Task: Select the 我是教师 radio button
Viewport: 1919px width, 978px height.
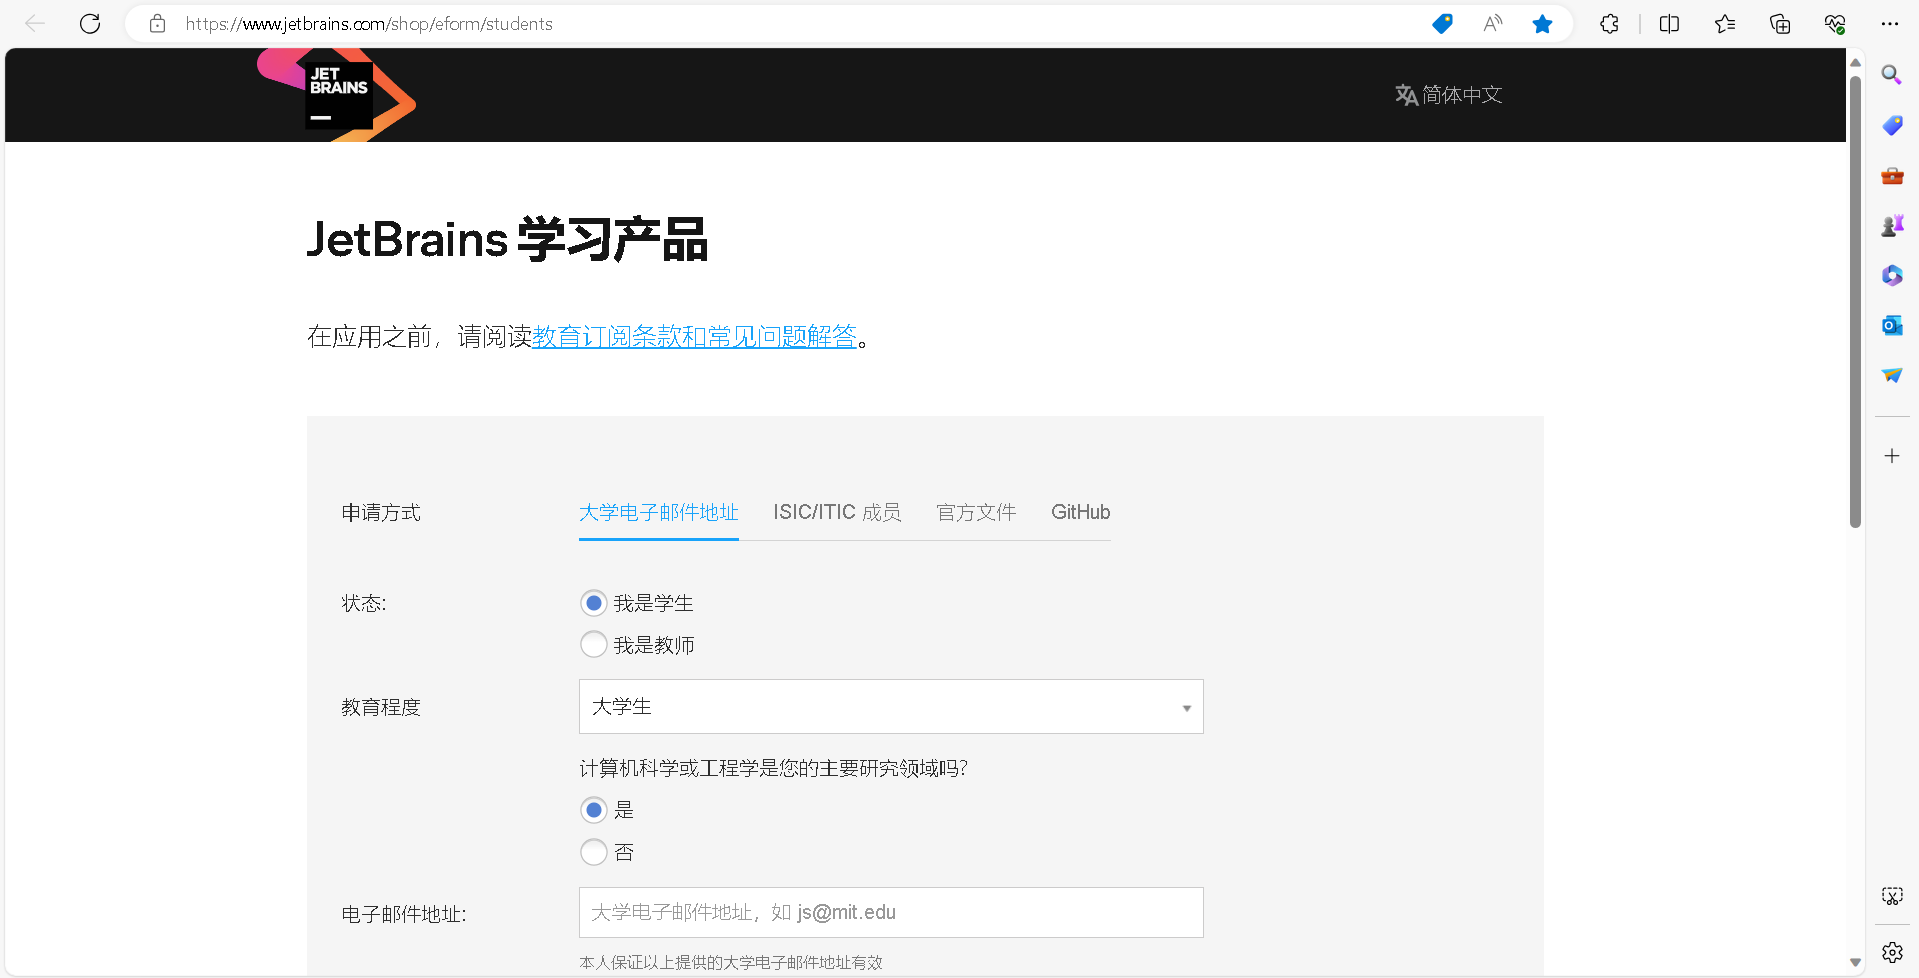Action: point(594,645)
